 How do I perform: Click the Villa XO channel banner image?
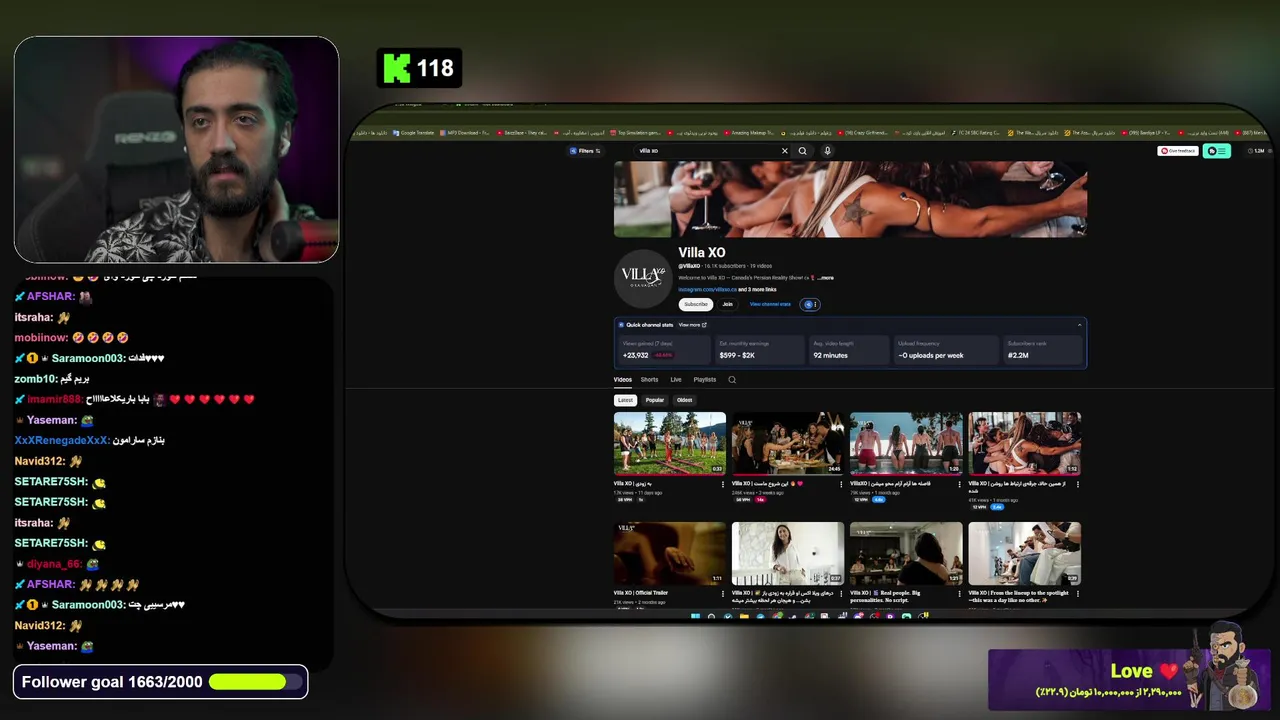coord(850,199)
